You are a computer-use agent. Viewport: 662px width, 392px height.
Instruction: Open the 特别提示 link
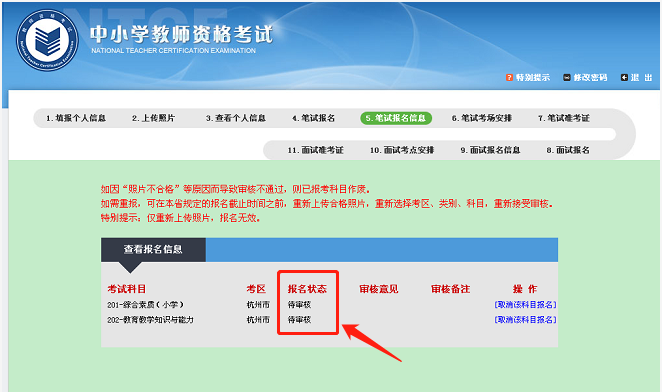click(533, 77)
